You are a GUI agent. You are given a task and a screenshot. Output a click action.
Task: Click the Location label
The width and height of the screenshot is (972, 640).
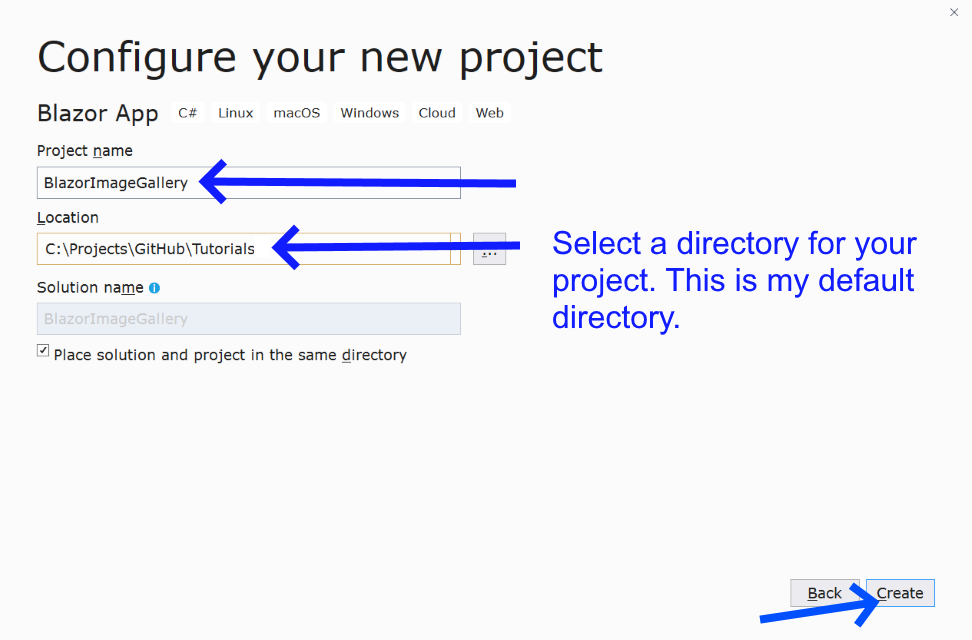[x=67, y=217]
